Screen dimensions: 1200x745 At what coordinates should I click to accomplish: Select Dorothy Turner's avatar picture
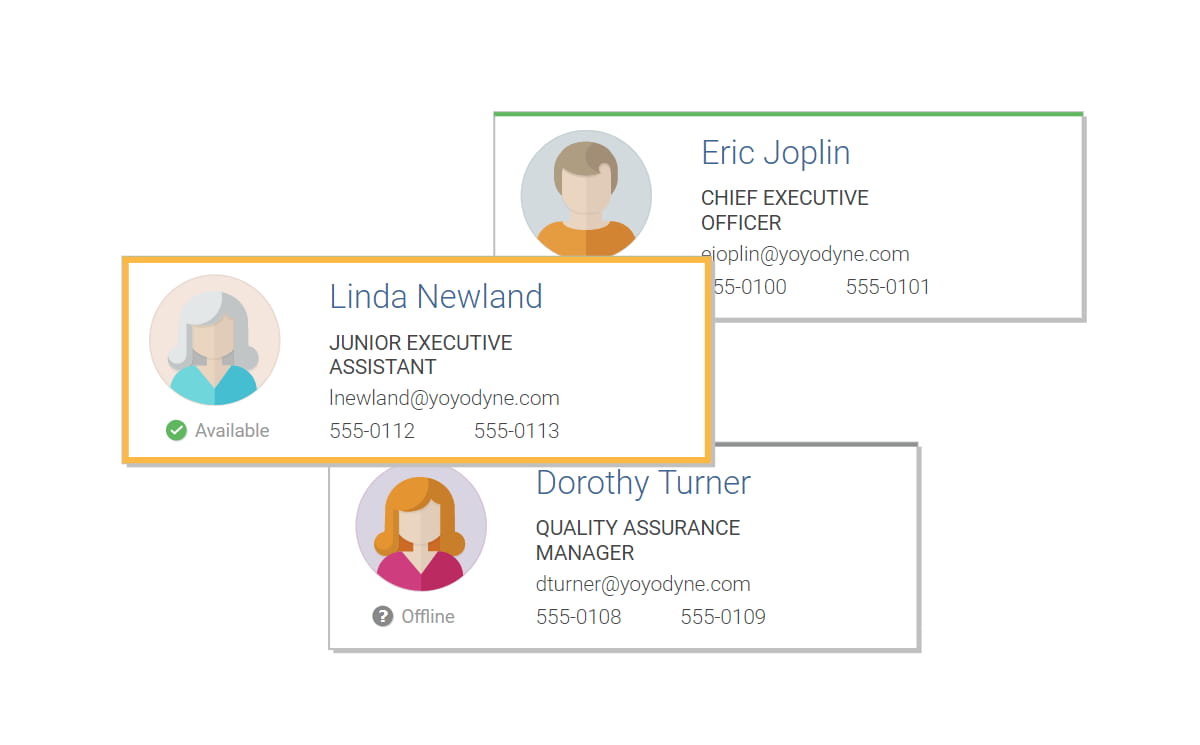point(421,527)
